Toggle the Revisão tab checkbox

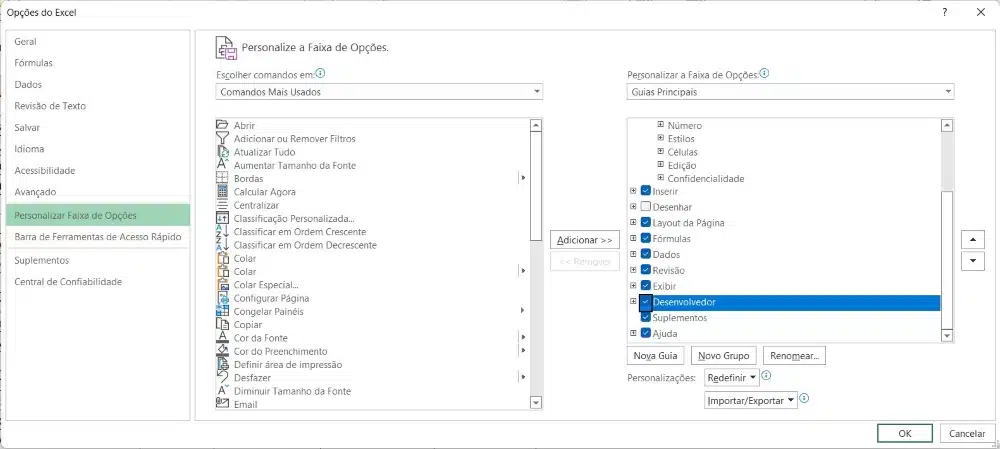pyautogui.click(x=645, y=270)
